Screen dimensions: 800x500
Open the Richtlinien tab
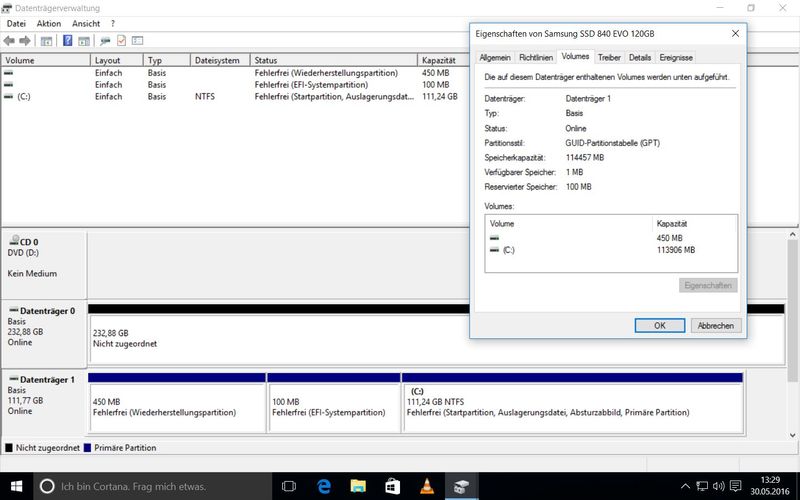pyautogui.click(x=535, y=58)
